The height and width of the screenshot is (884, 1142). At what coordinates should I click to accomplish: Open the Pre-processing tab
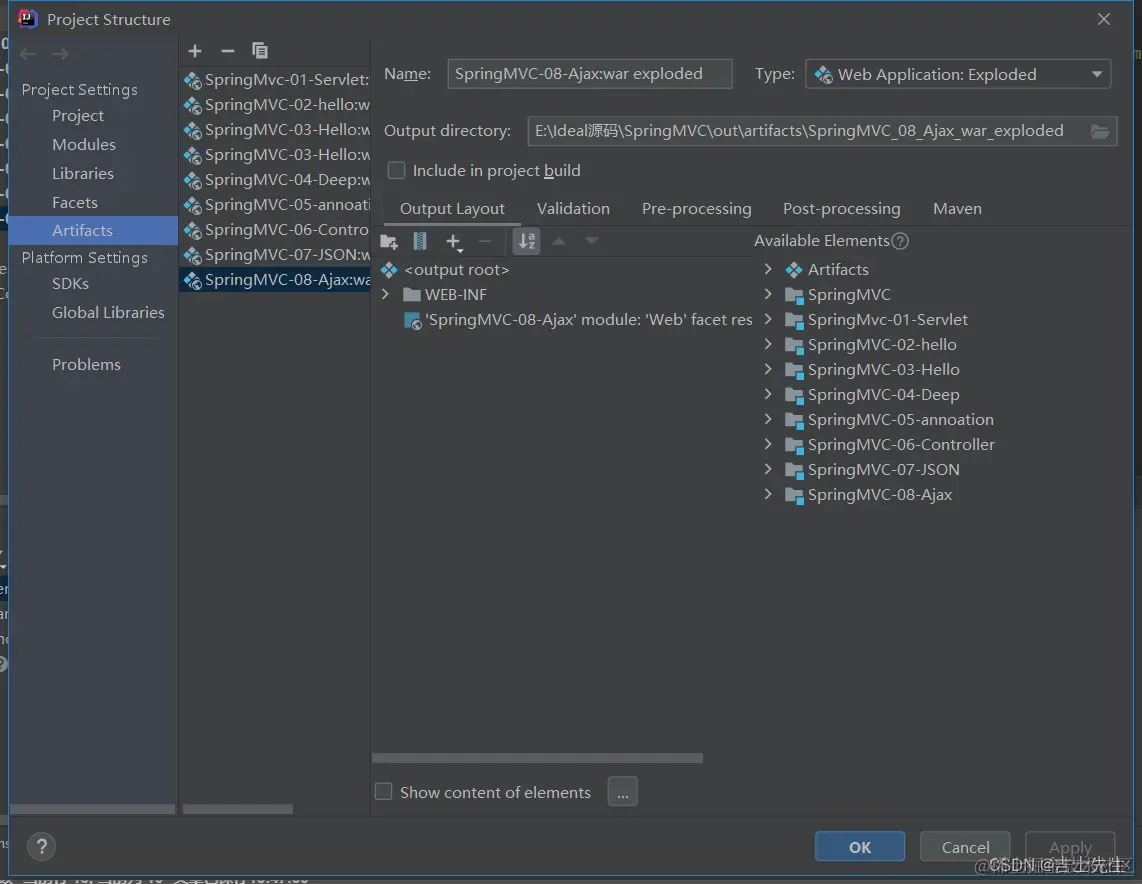(696, 209)
